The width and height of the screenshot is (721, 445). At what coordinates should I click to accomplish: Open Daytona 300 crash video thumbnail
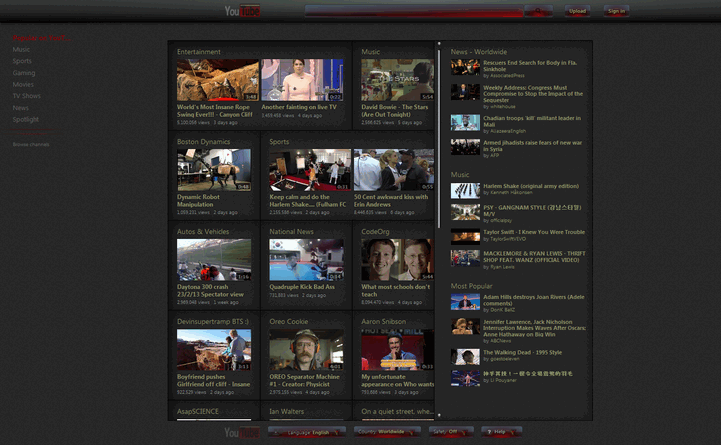click(214, 260)
